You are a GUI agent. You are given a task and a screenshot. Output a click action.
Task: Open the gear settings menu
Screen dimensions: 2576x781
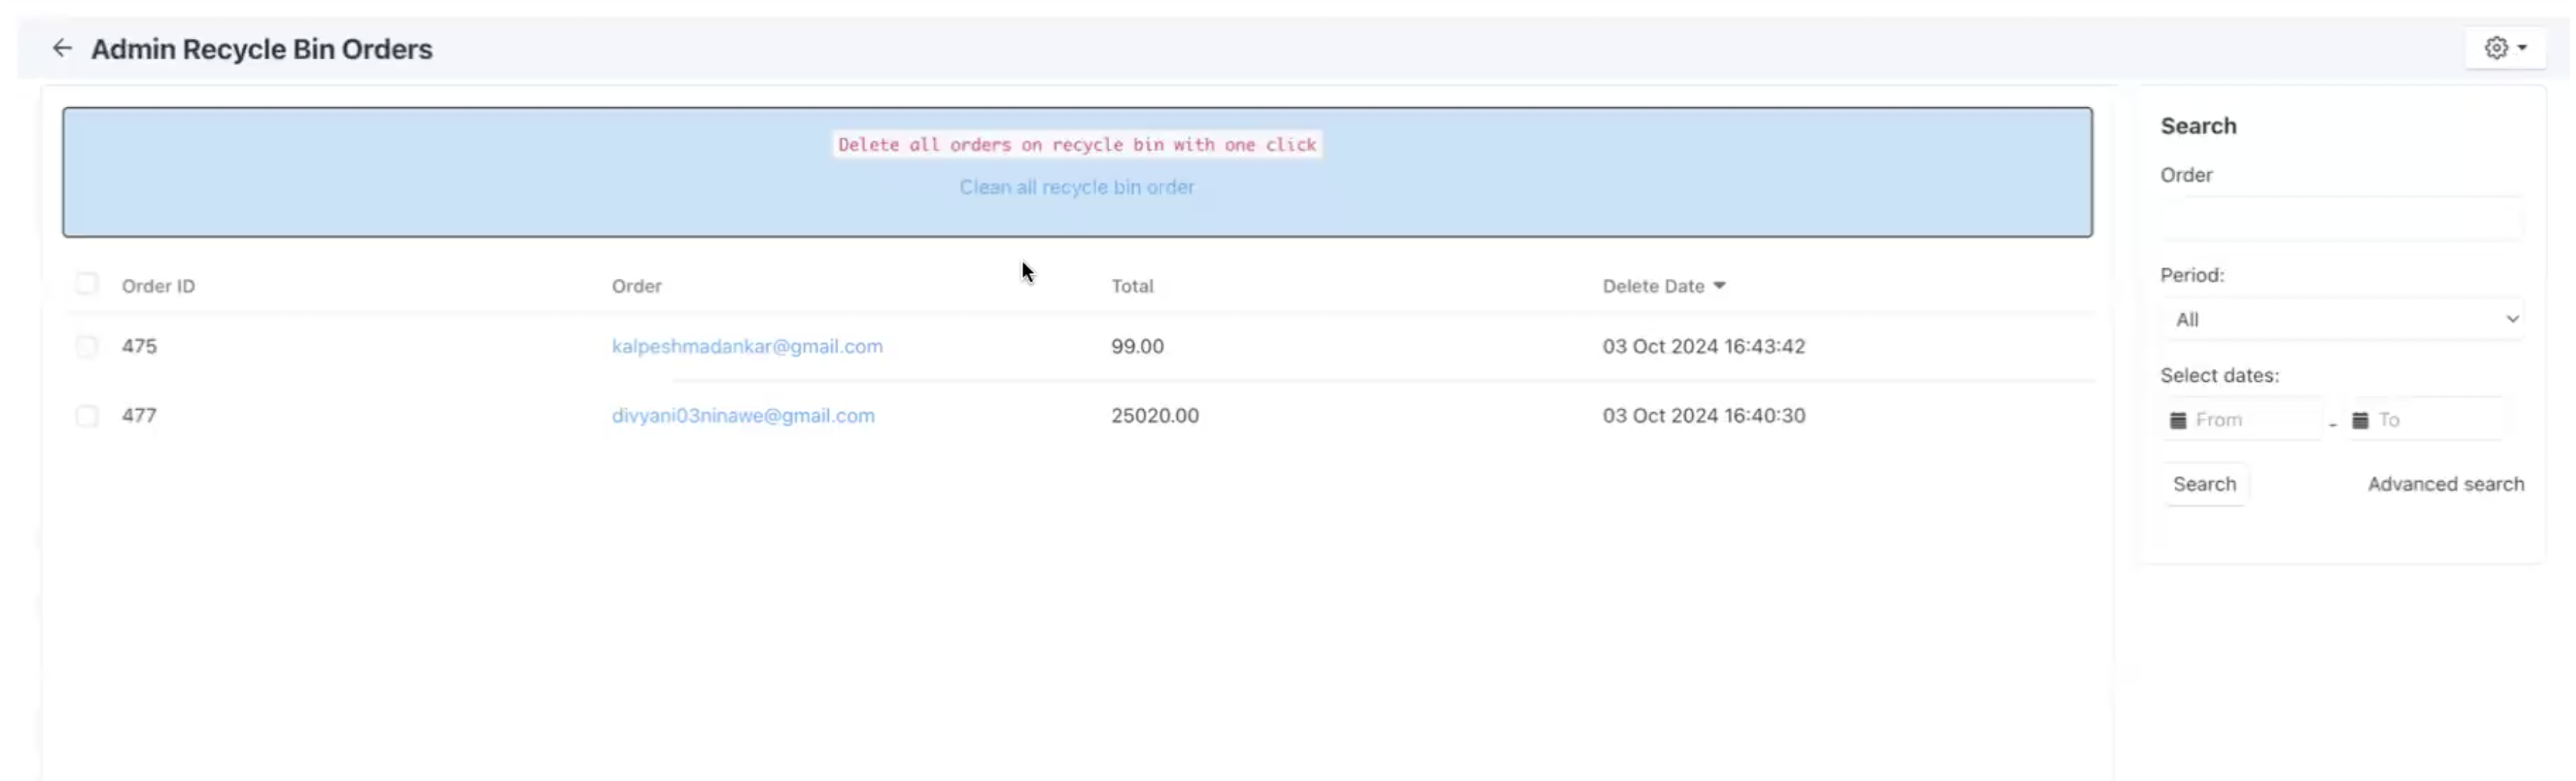tap(2505, 48)
